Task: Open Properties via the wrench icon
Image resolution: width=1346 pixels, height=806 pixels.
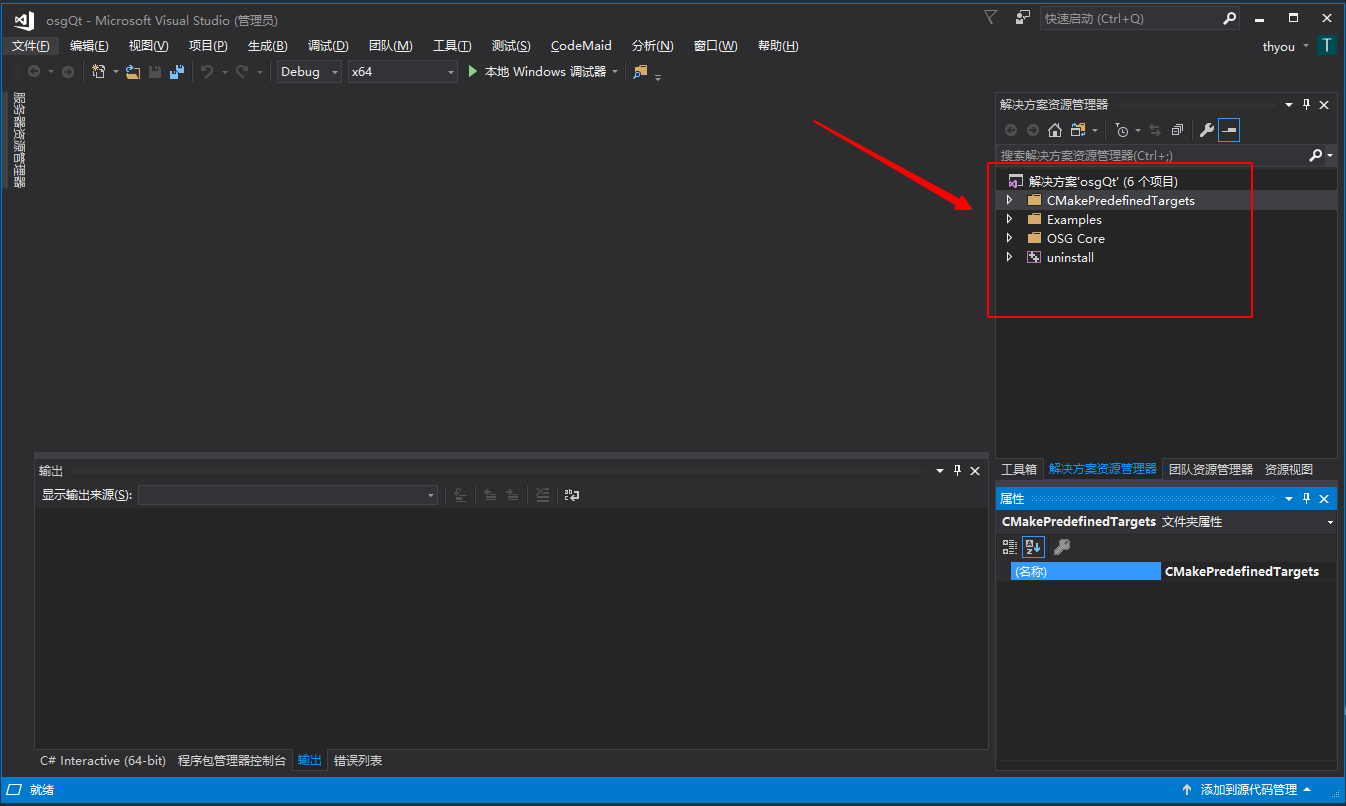Action: point(1207,130)
